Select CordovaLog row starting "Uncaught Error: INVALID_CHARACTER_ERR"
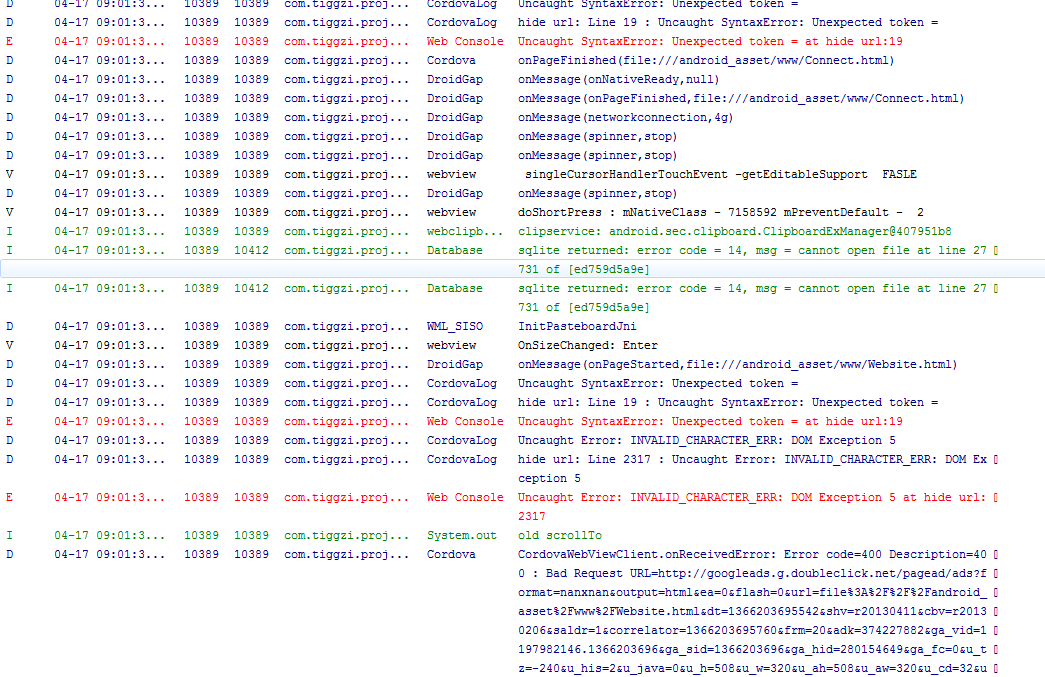The width and height of the screenshot is (1045, 677). (x=706, y=441)
